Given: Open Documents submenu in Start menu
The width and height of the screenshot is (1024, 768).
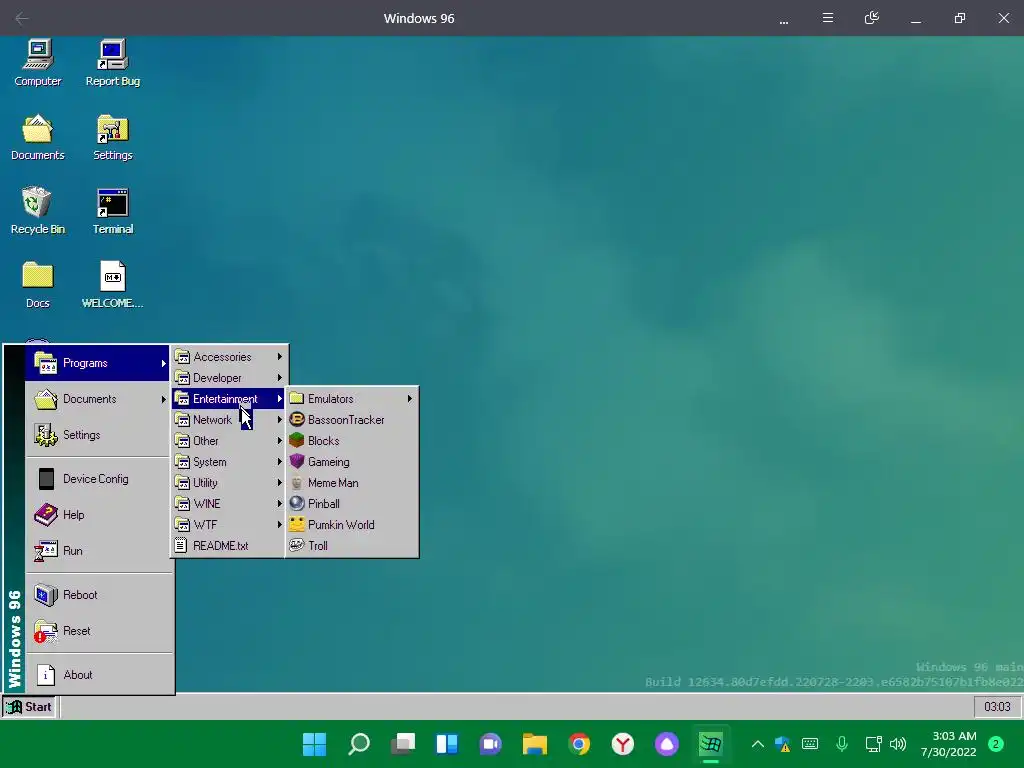Looking at the screenshot, I should pyautogui.click(x=97, y=399).
